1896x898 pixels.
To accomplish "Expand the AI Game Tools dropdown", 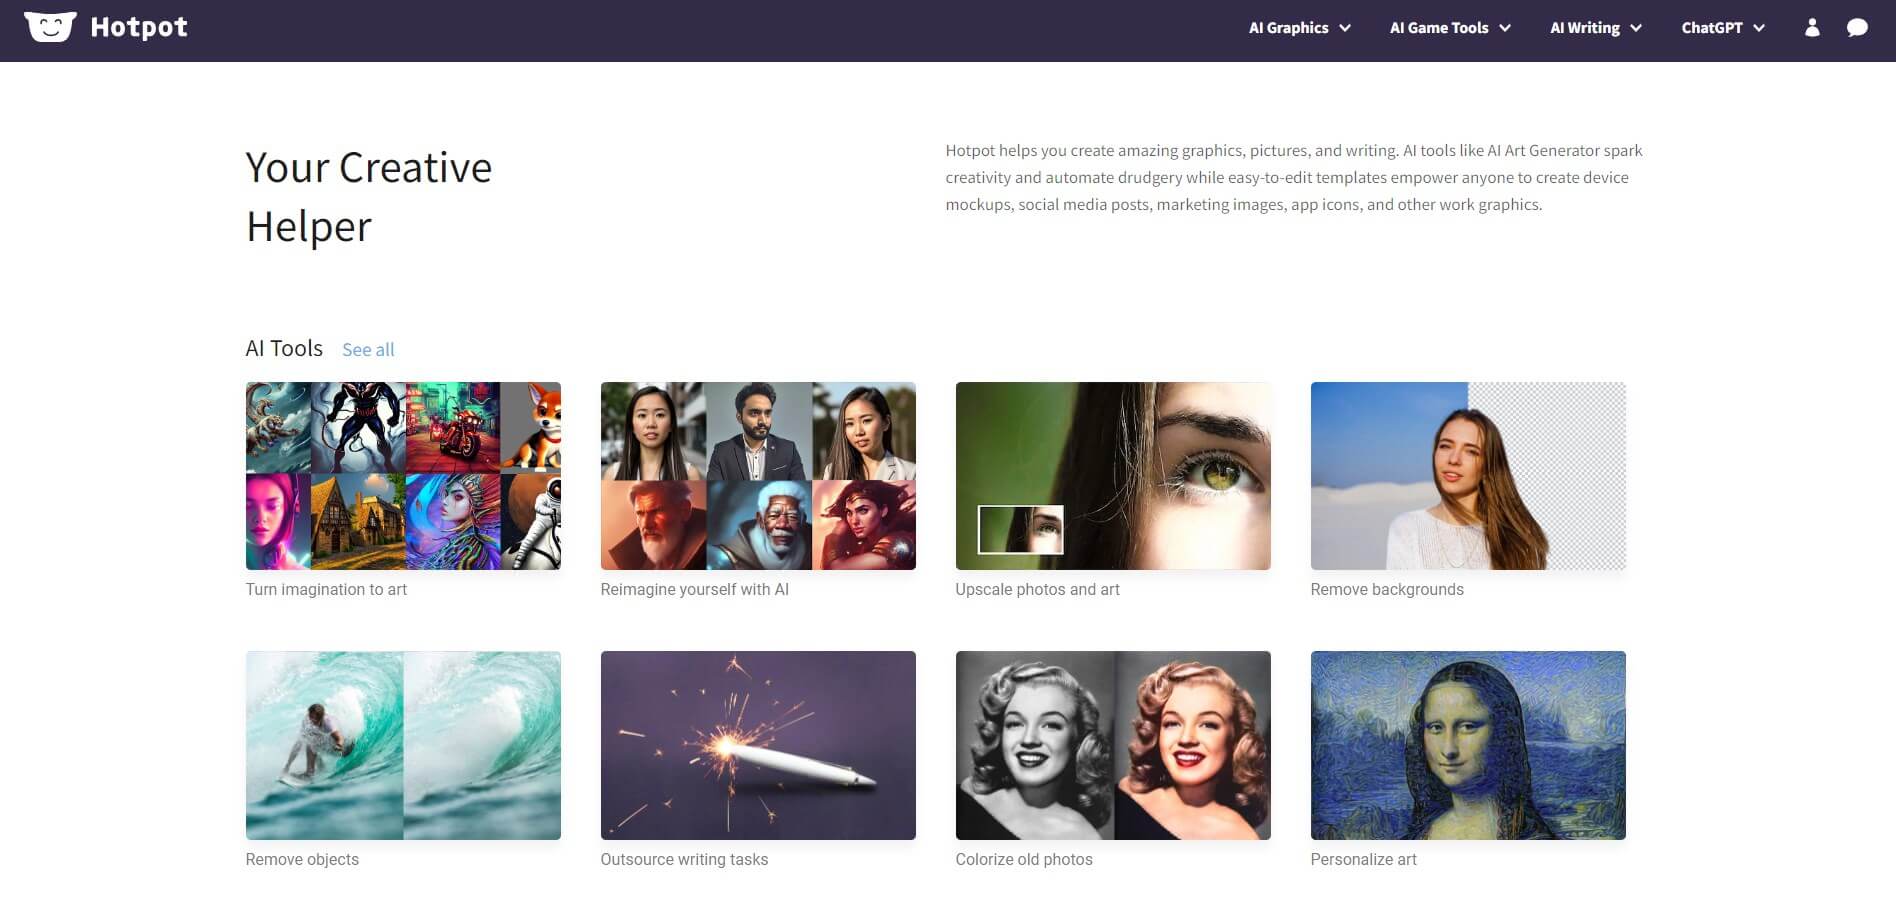I will tap(1449, 28).
